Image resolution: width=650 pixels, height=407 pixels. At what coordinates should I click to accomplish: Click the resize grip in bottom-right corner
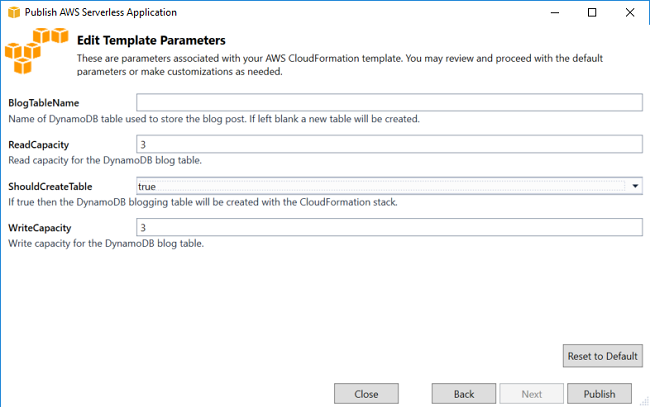tap(644, 401)
